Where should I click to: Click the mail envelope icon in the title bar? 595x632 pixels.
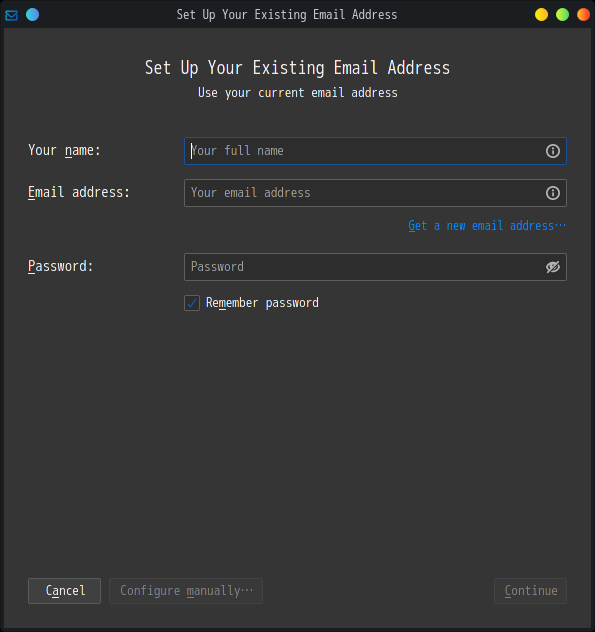point(11,15)
